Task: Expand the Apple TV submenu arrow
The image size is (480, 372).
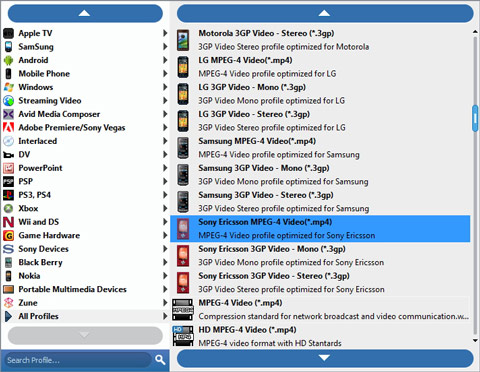Action: coord(165,33)
